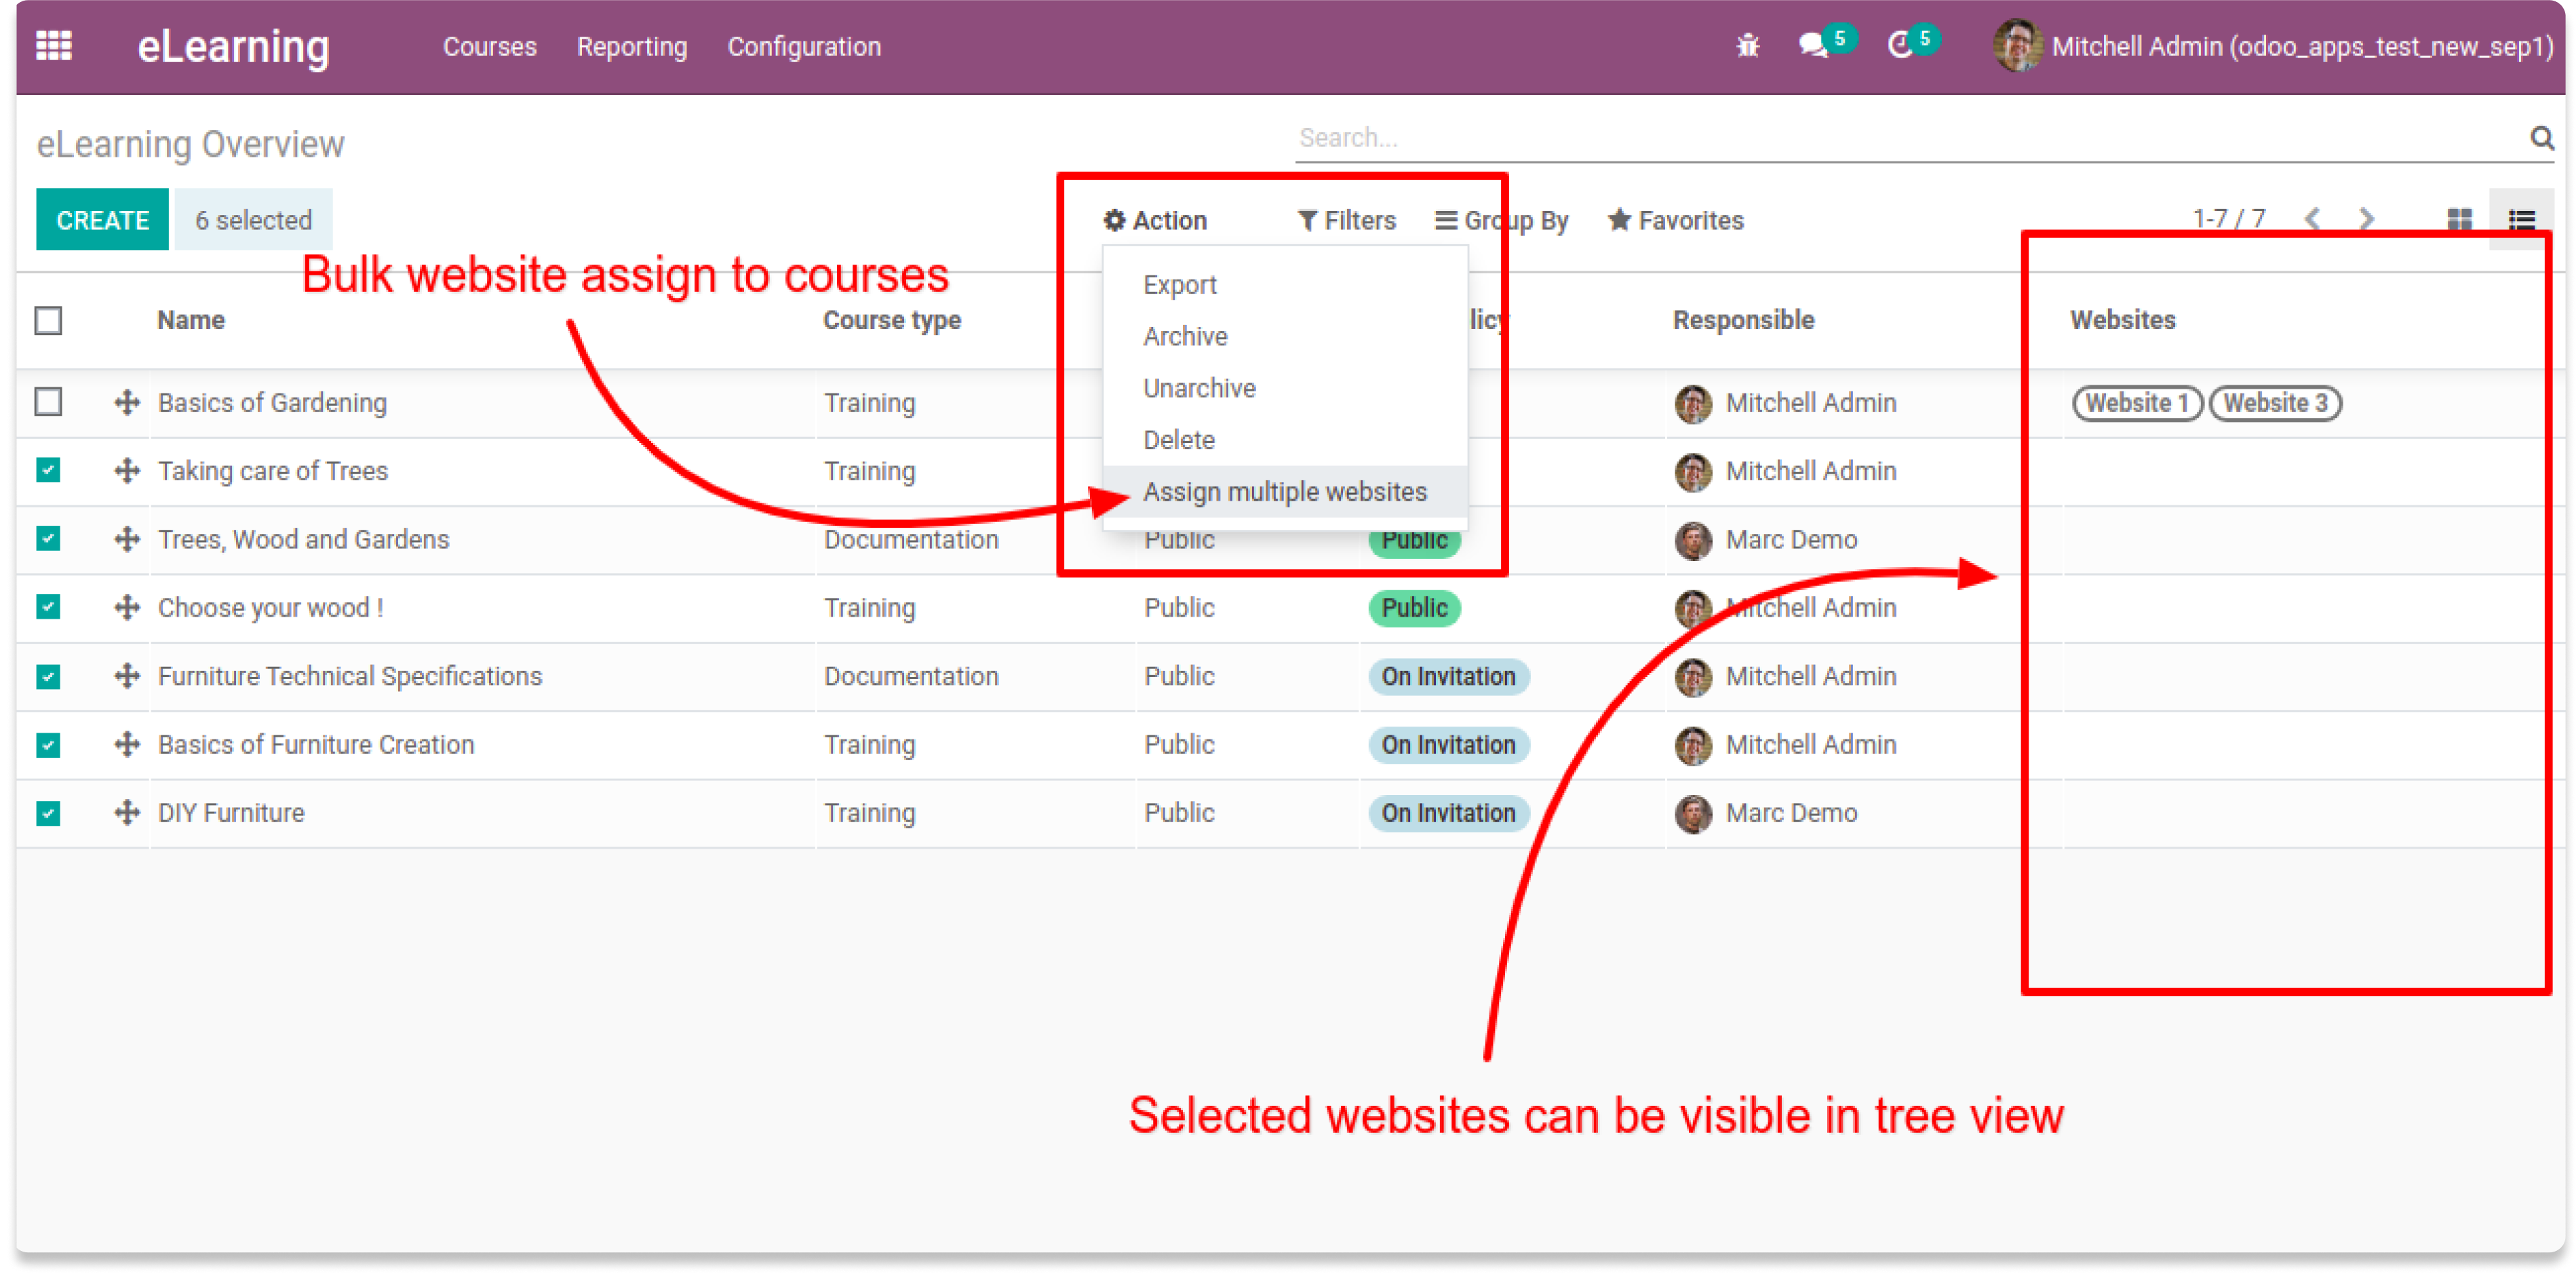Switch to kanban view icon
This screenshot has height=1274, width=2576.
click(2459, 220)
